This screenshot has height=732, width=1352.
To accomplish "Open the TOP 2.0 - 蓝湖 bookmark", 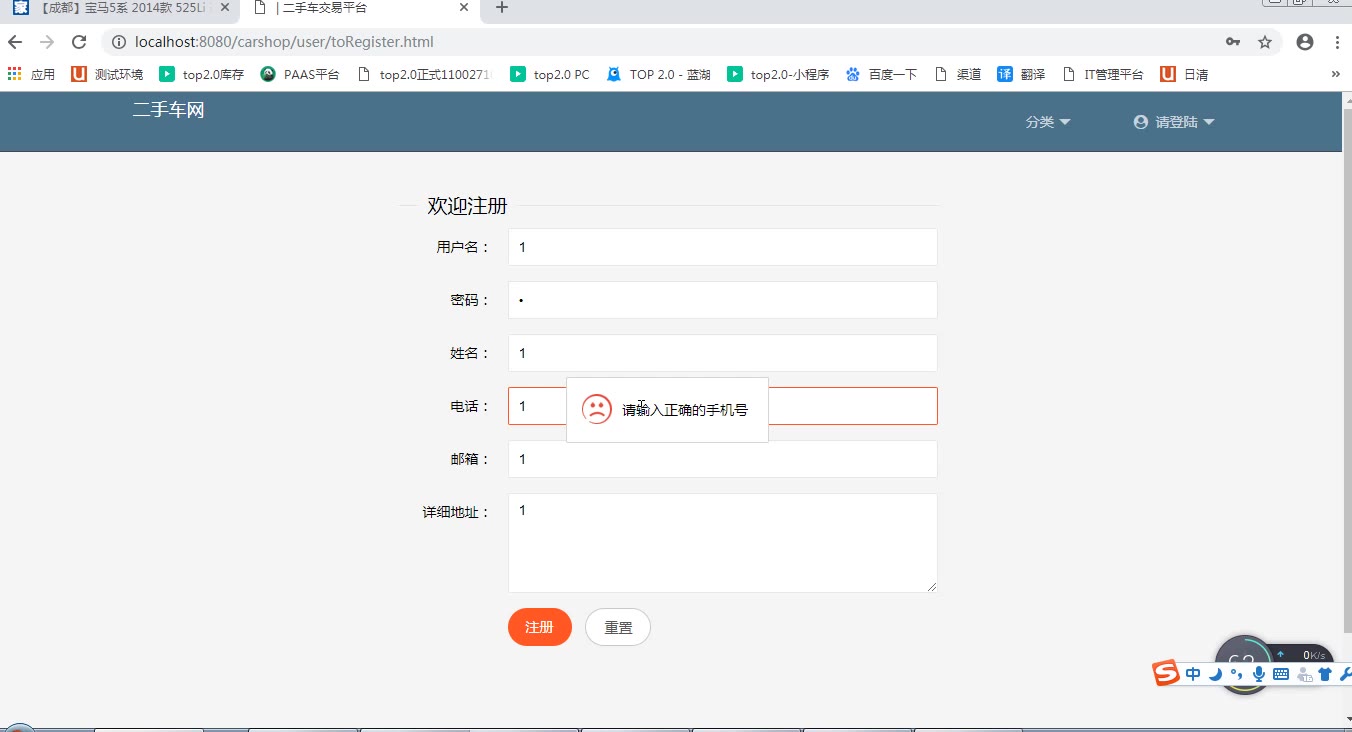I will click(x=658, y=74).
